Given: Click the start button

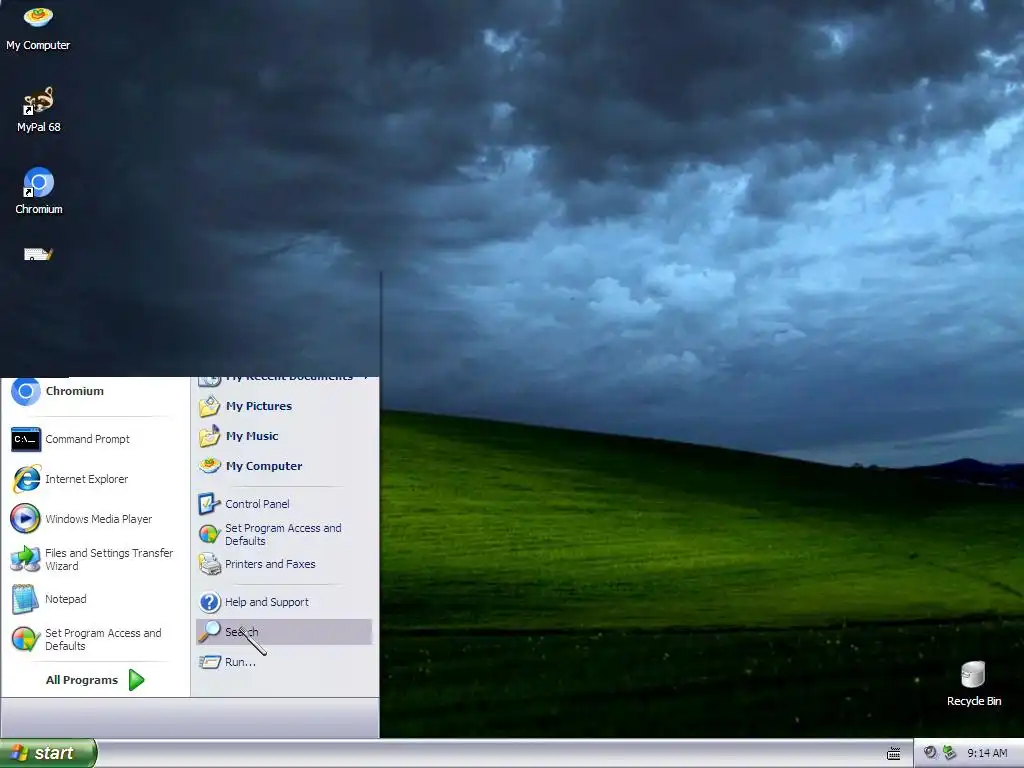Looking at the screenshot, I should [48, 753].
